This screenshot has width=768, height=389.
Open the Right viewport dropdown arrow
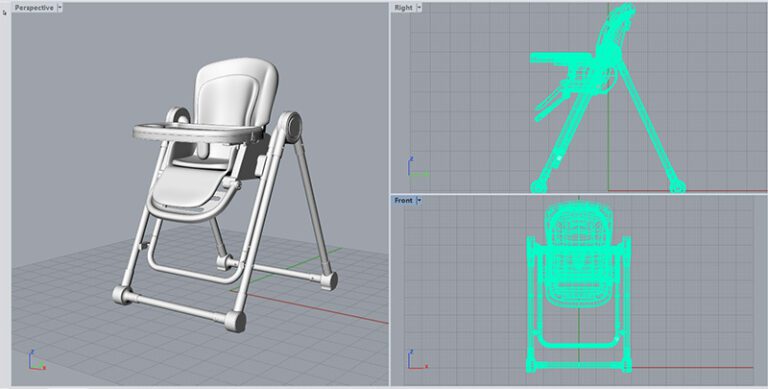tap(419, 7)
